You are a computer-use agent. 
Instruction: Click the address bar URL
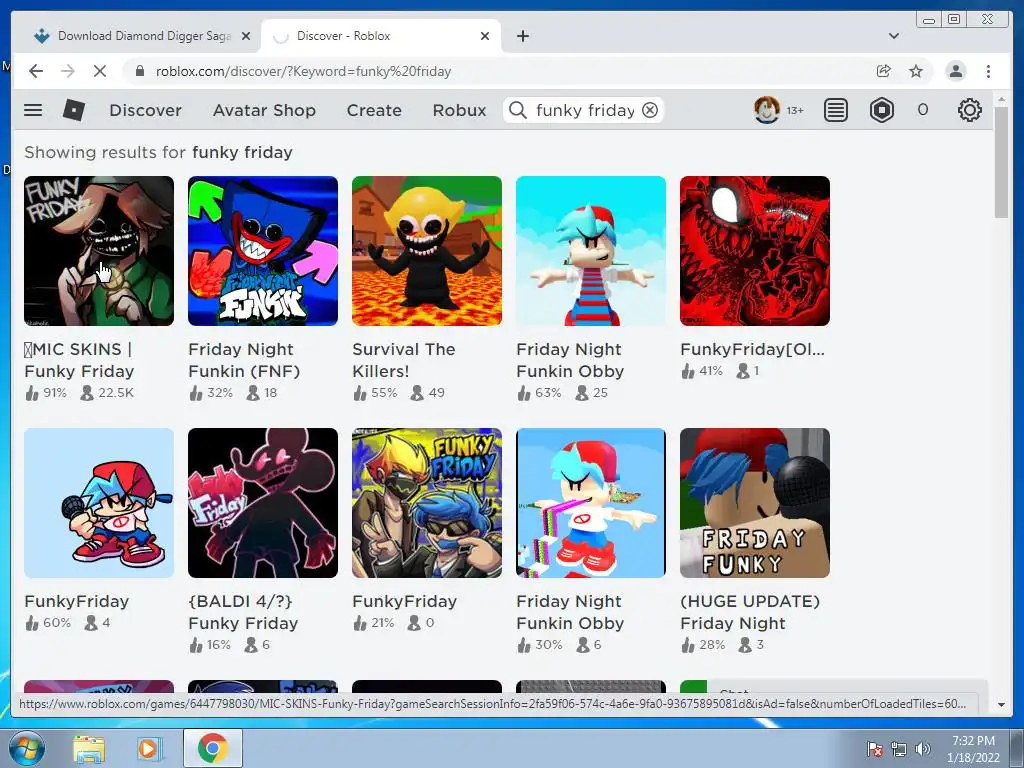point(303,71)
